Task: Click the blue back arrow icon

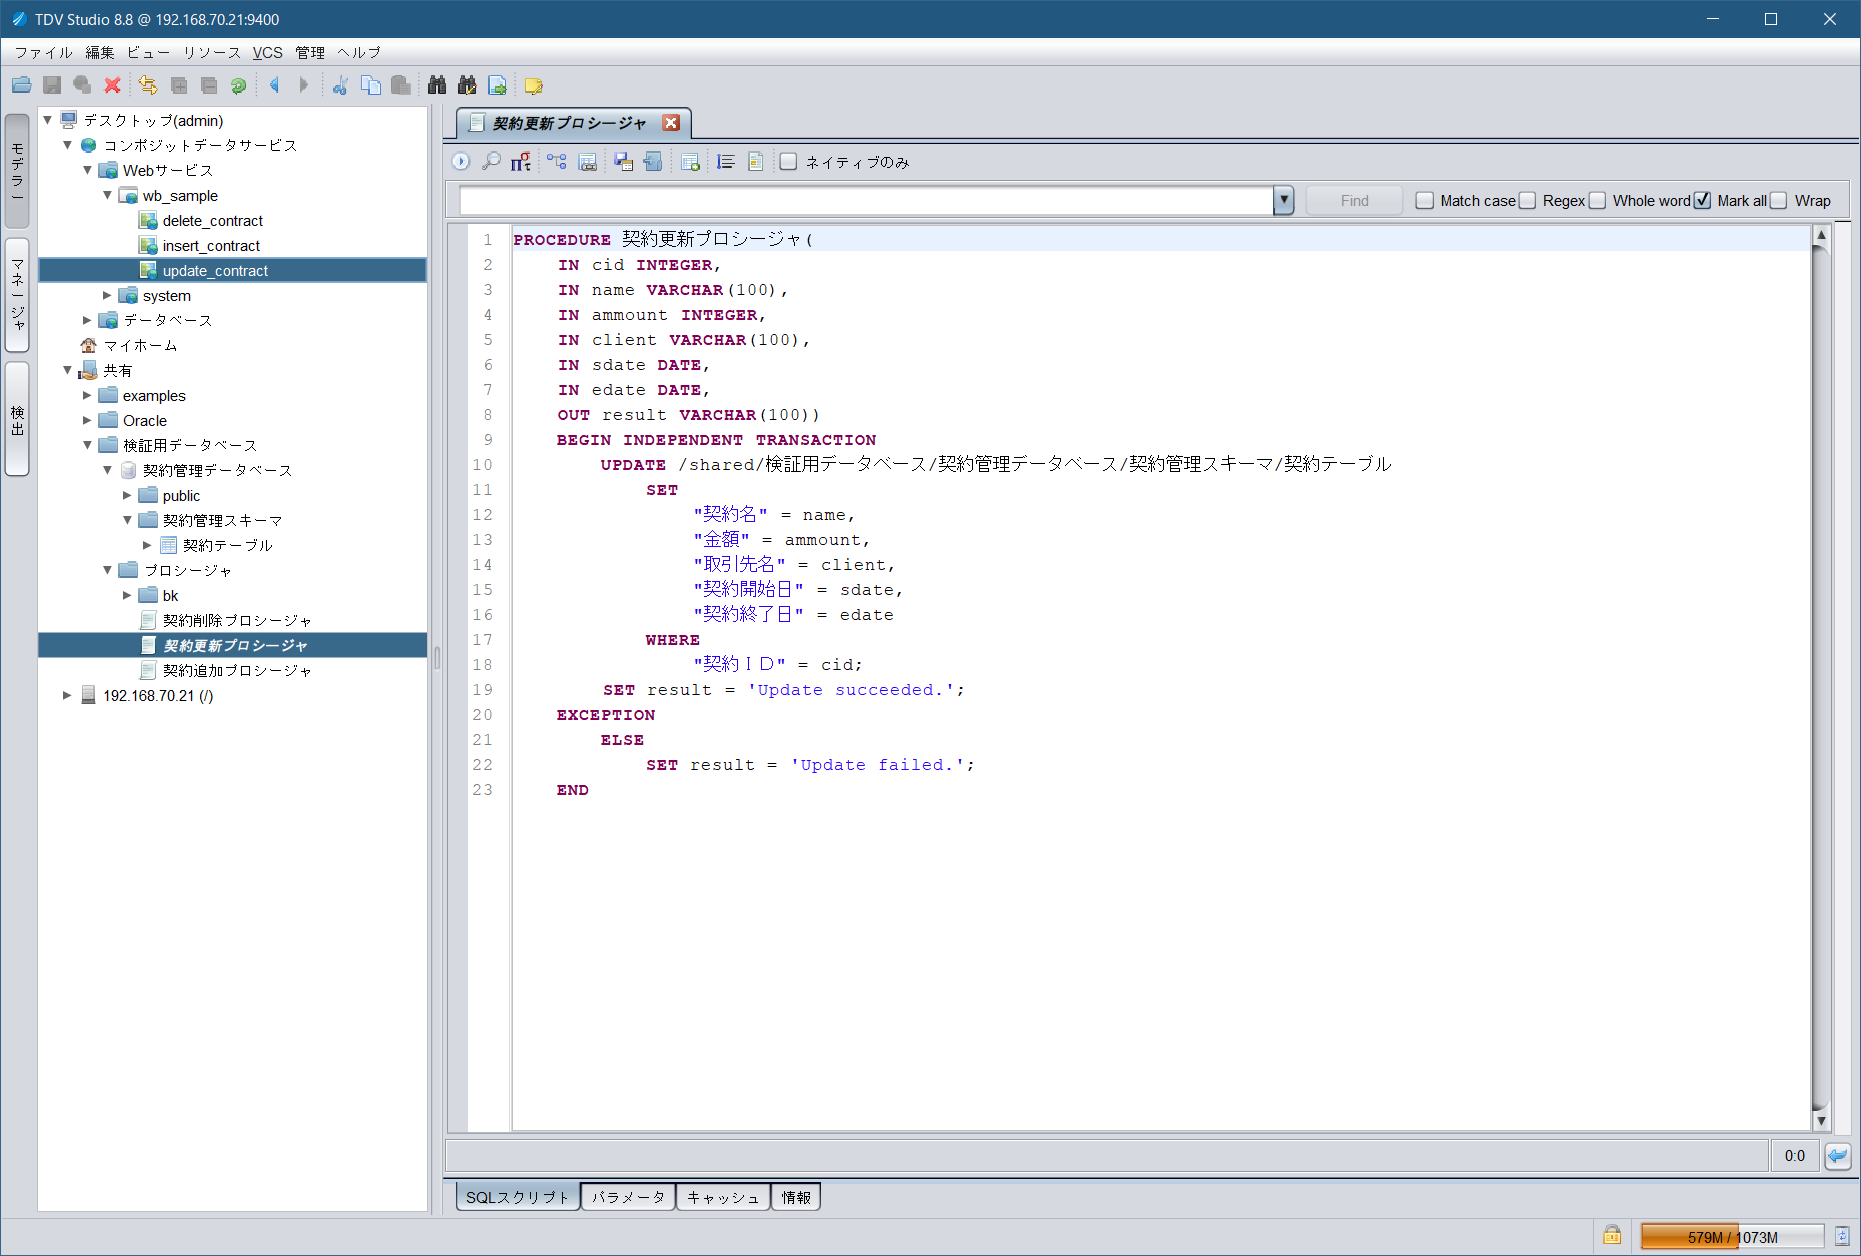Action: (274, 86)
